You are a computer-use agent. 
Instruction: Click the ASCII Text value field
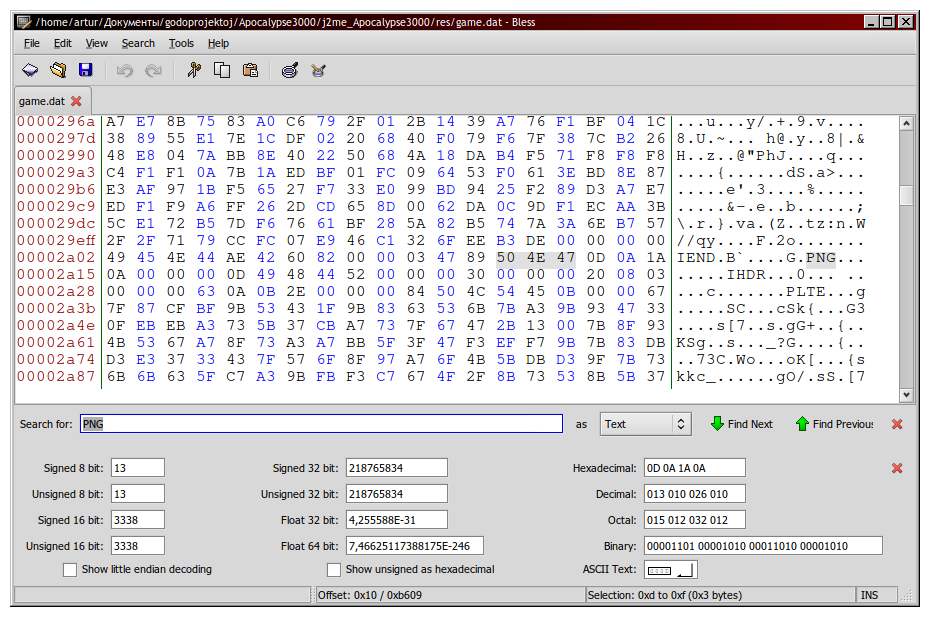coord(671,570)
